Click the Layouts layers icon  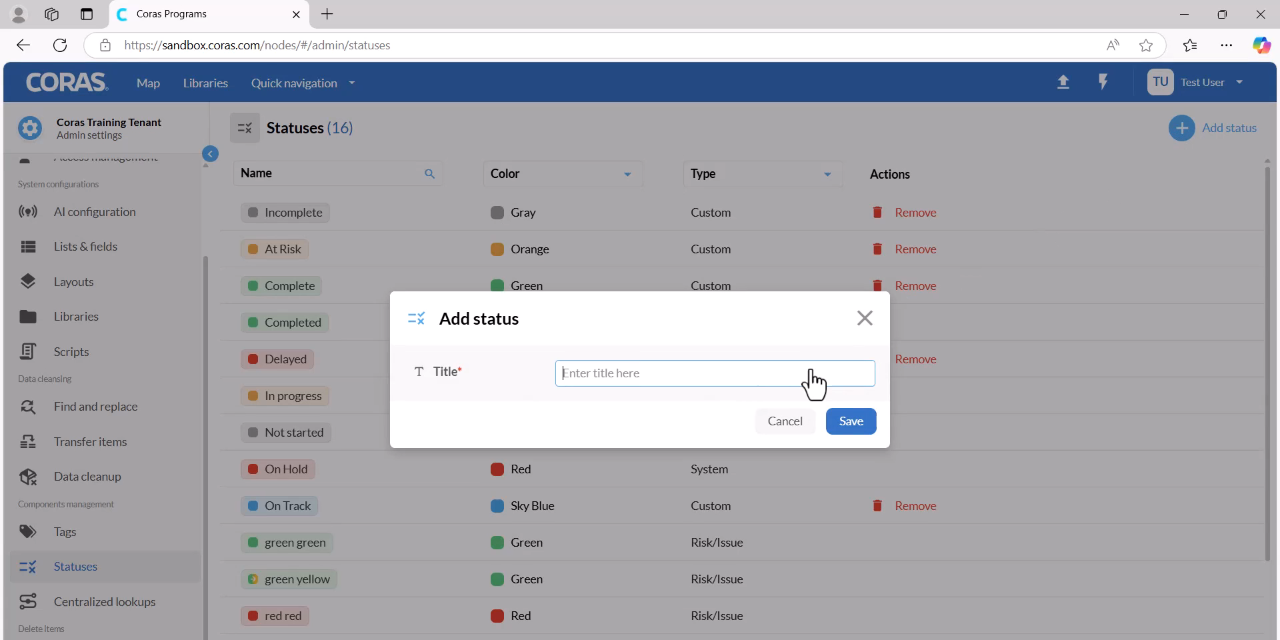28,282
